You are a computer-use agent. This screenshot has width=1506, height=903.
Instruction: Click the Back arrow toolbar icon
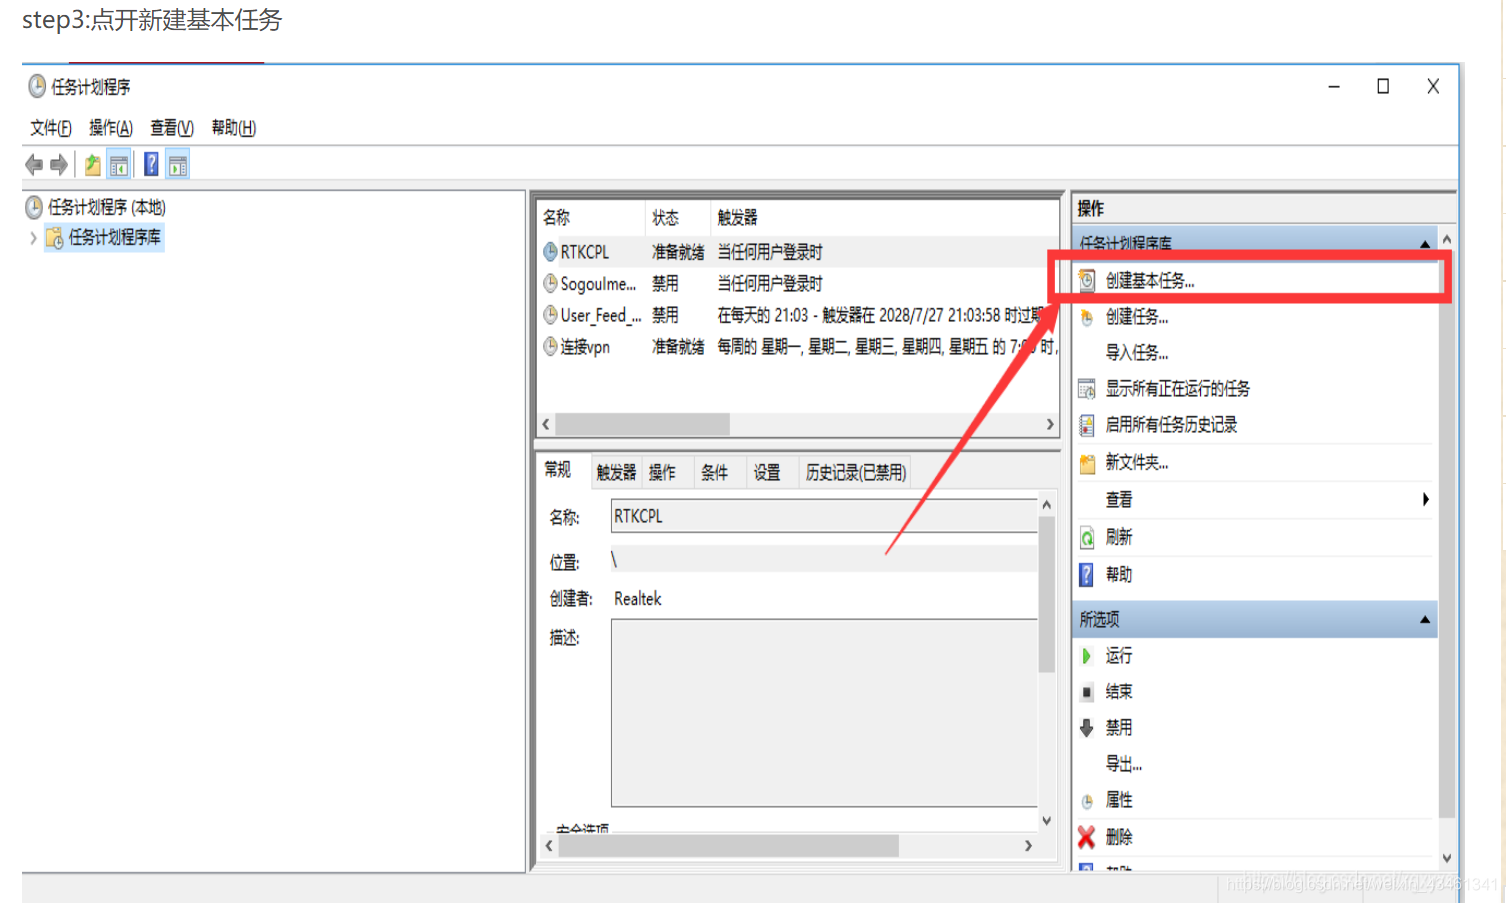pyautogui.click(x=34, y=165)
